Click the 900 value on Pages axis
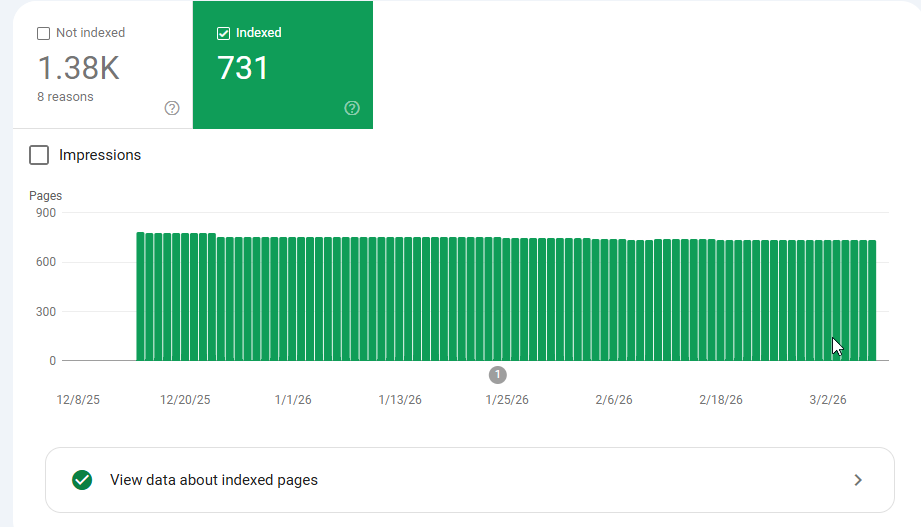This screenshot has height=527, width=921. point(46,213)
